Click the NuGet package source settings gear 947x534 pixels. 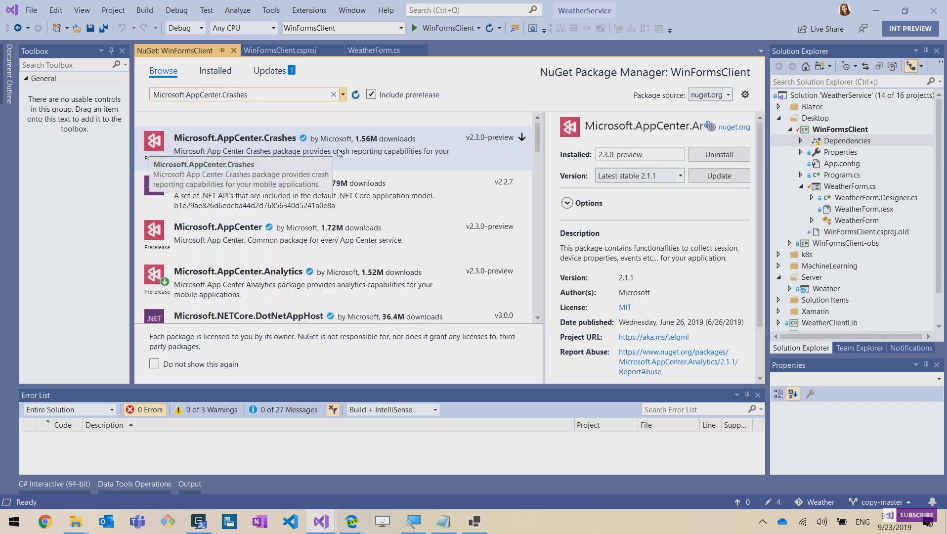[744, 95]
